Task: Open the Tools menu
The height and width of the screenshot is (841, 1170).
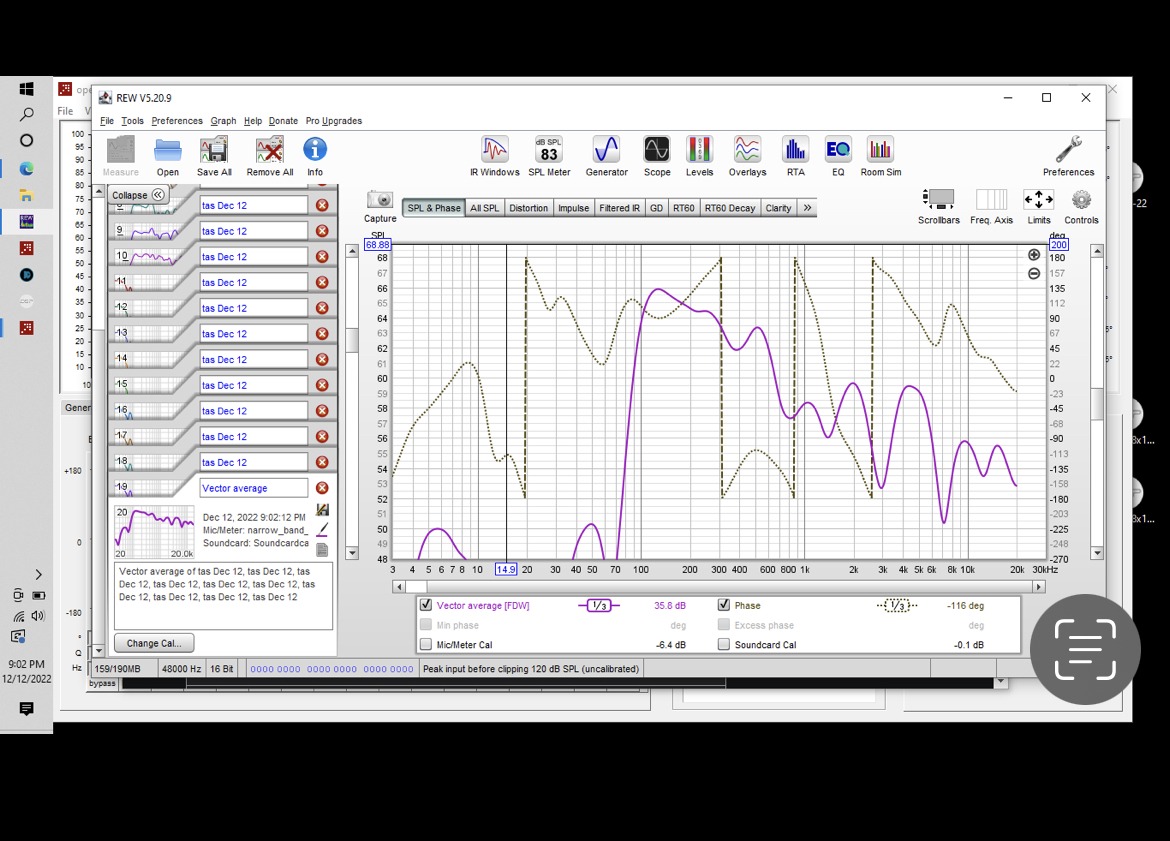Action: pos(132,121)
